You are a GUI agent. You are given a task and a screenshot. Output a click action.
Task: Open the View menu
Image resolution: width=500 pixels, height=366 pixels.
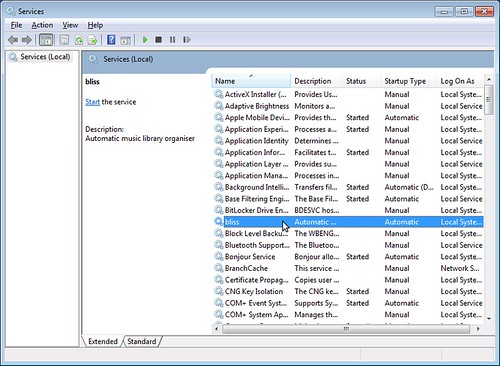70,25
